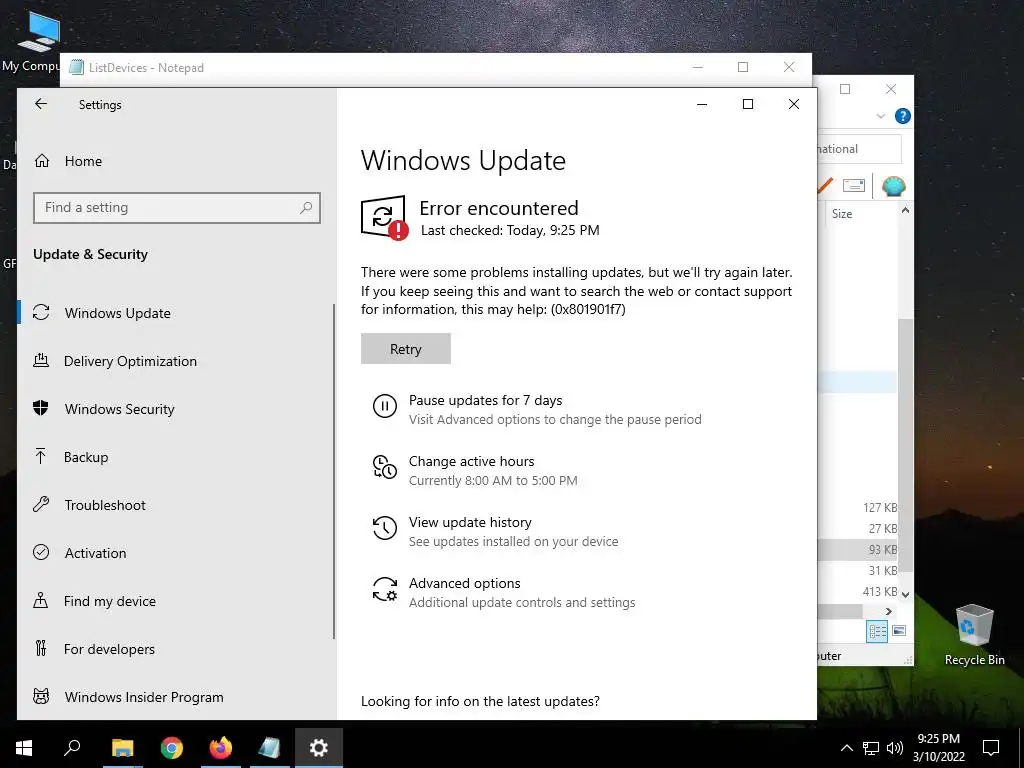Open the Windows Start menu
Viewport: 1024px width, 768px height.
pos(24,748)
